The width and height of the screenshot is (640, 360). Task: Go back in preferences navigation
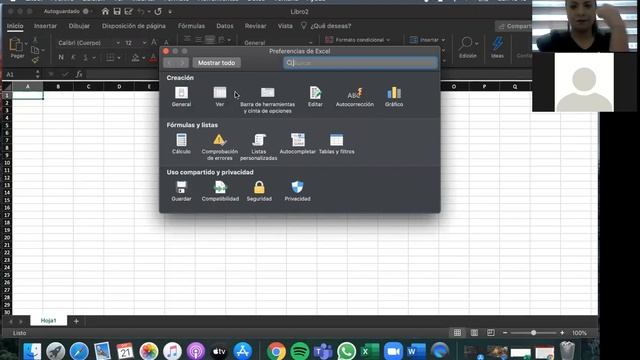(169, 63)
